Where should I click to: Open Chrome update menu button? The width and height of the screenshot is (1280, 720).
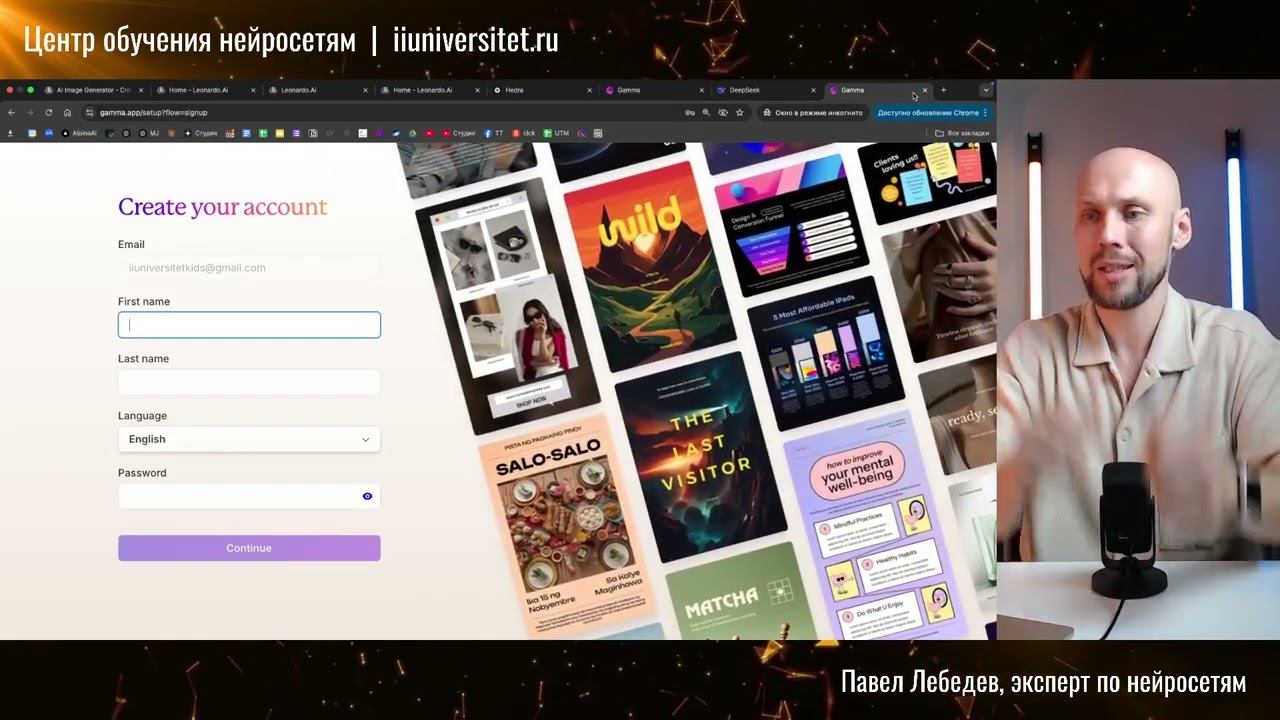[x=933, y=113]
